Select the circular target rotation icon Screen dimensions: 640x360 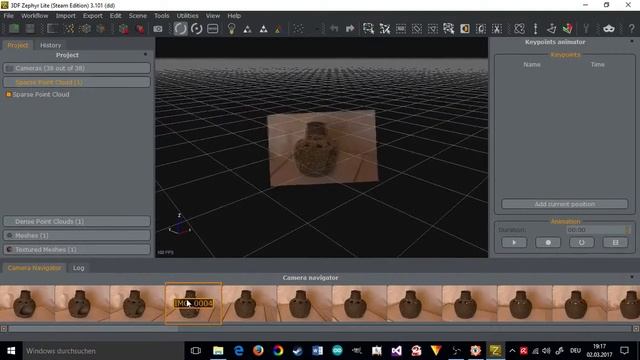point(196,29)
